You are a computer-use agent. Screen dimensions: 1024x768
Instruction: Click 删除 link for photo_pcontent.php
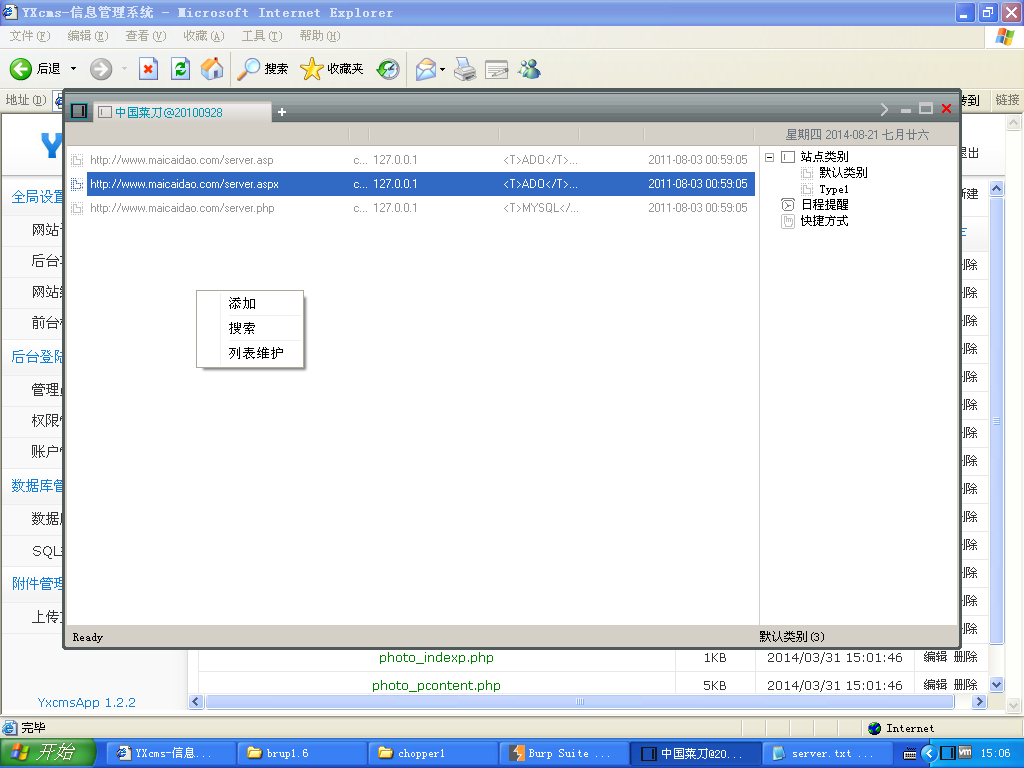click(965, 685)
